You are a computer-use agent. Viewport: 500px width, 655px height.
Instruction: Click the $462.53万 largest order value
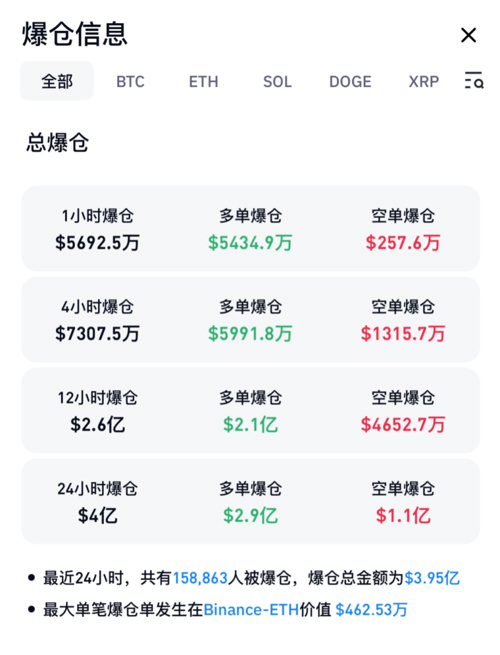(x=371, y=610)
